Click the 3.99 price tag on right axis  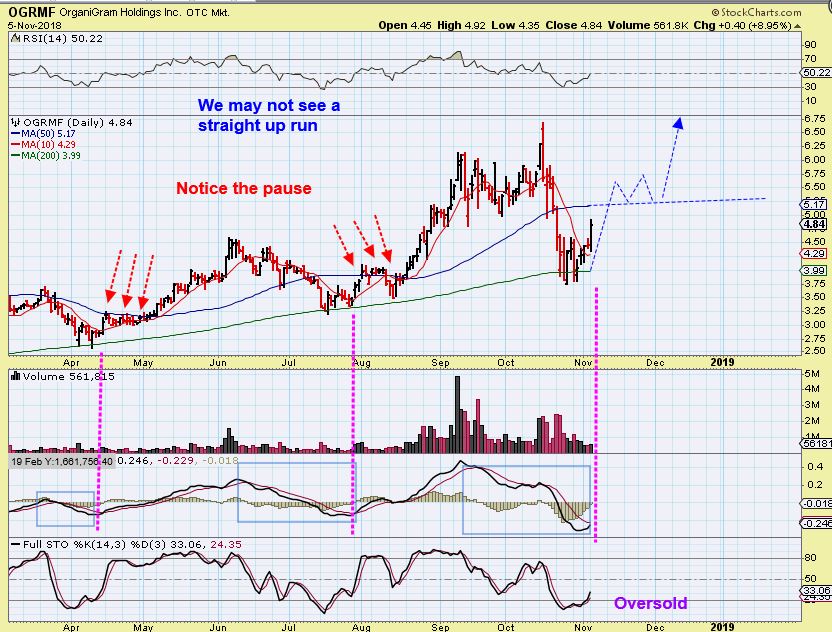[x=814, y=271]
